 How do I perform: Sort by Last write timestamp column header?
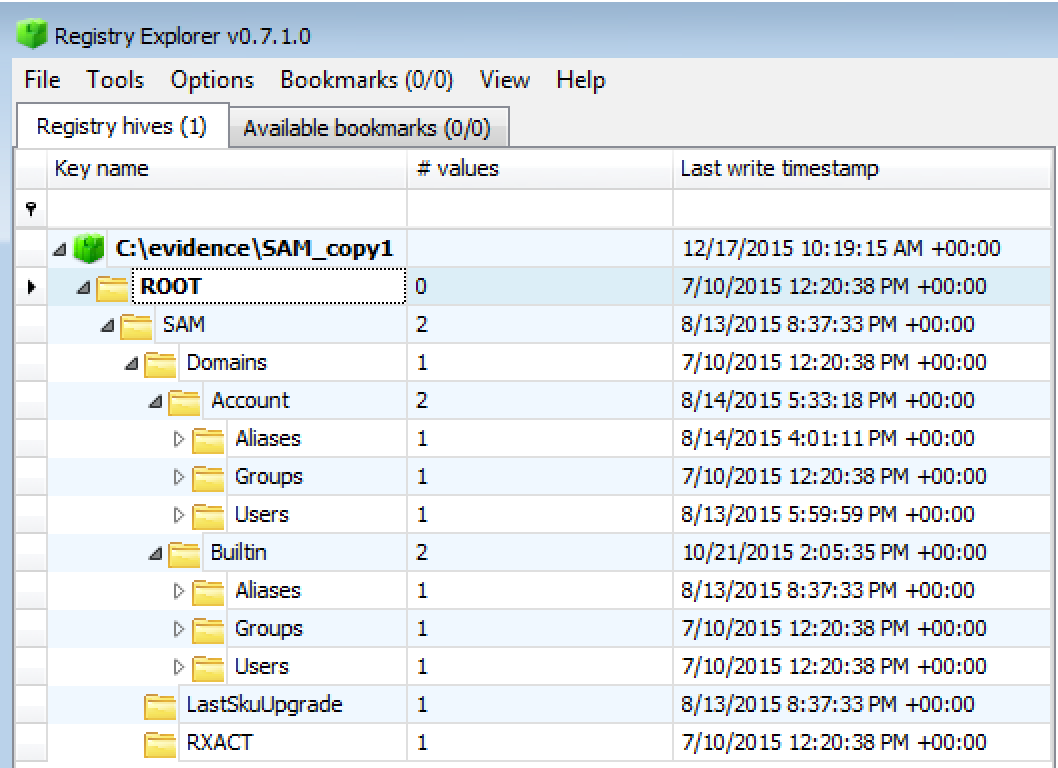(862, 168)
